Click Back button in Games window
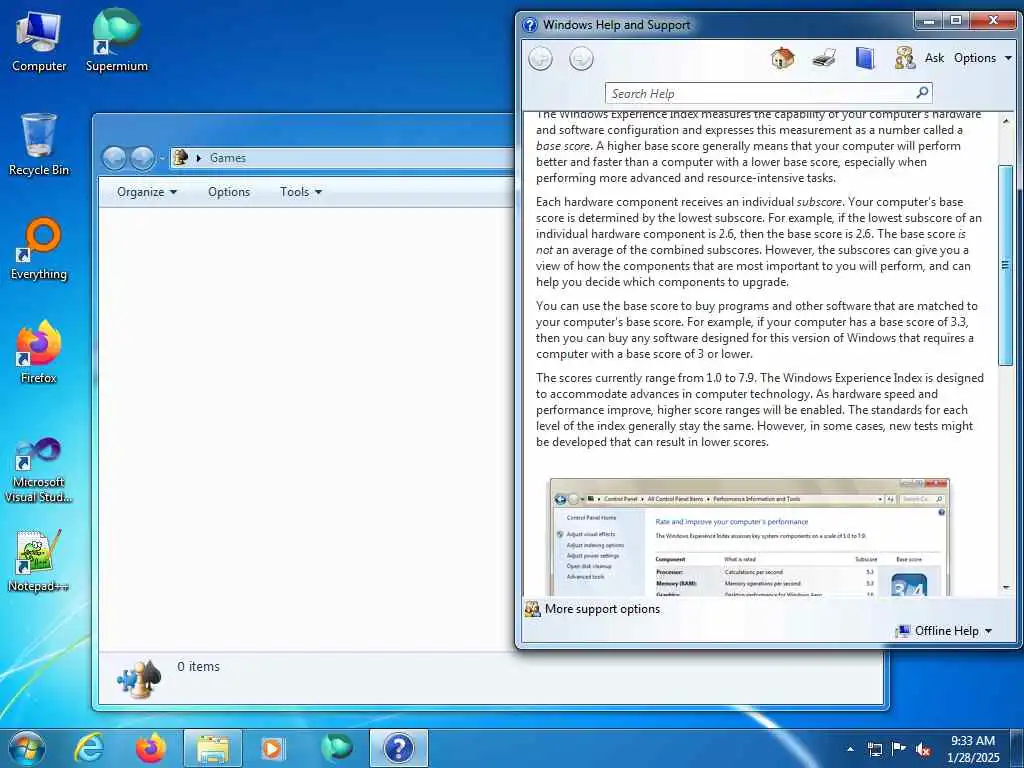This screenshot has width=1024, height=768. [x=114, y=158]
